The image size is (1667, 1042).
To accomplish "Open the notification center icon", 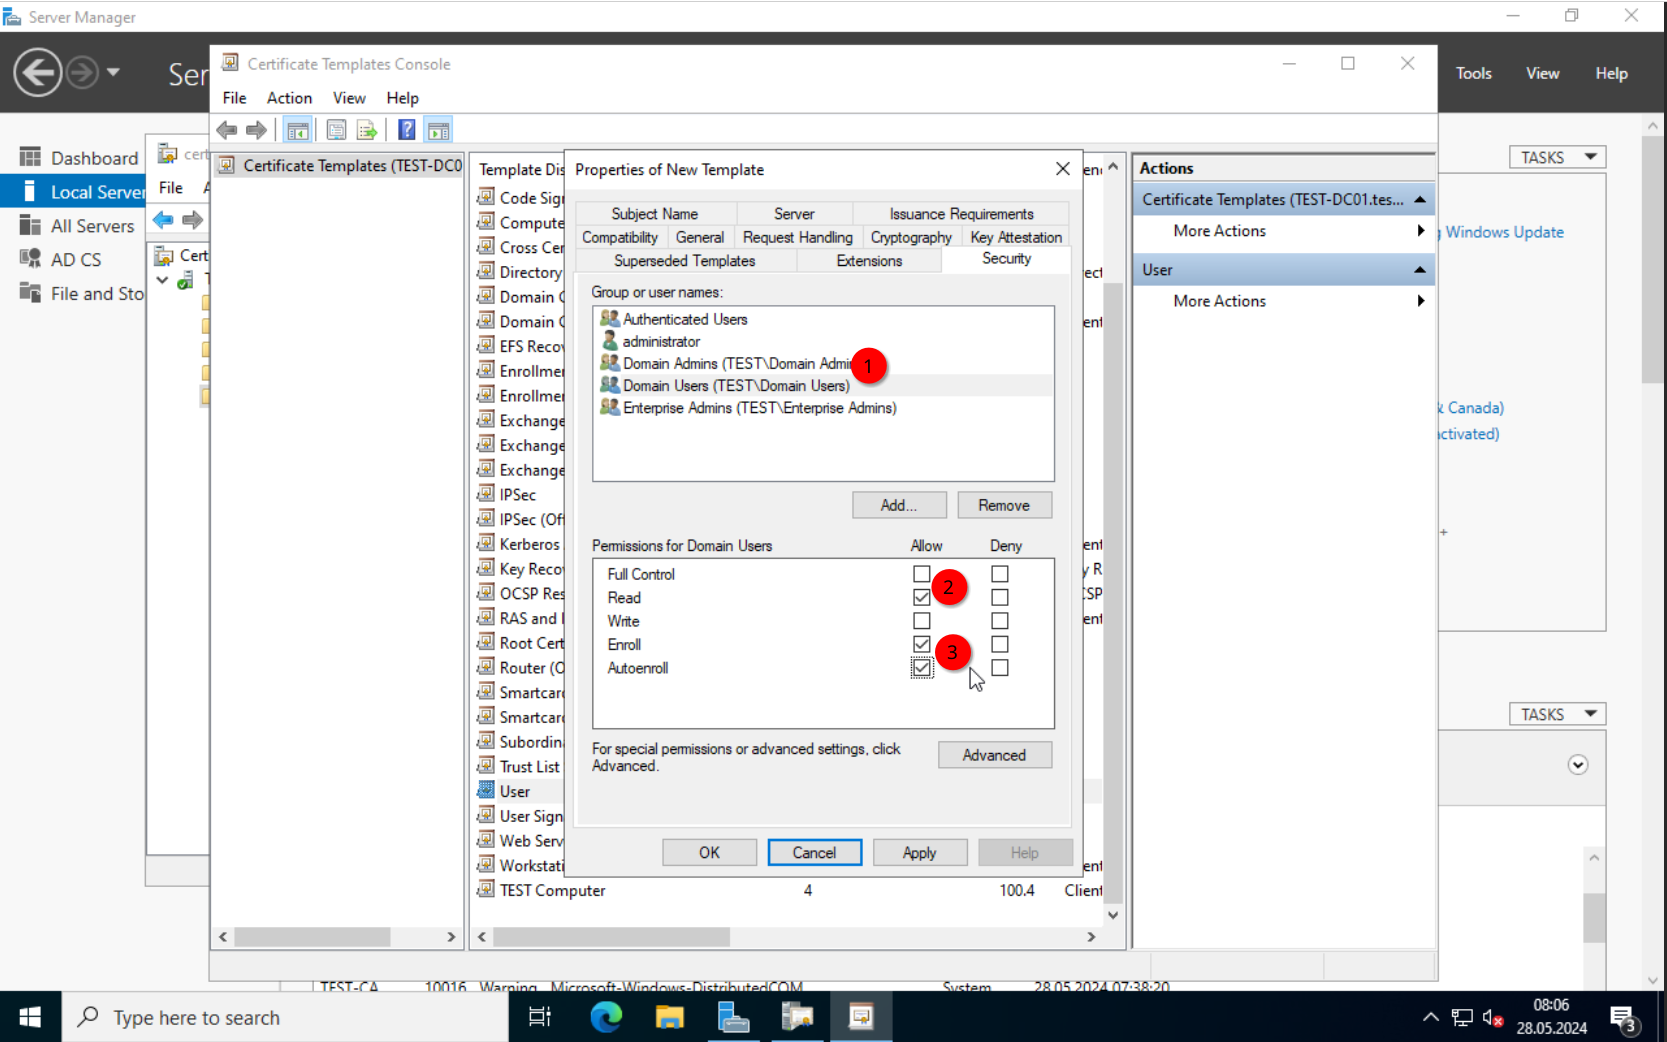I will pos(1624,1018).
